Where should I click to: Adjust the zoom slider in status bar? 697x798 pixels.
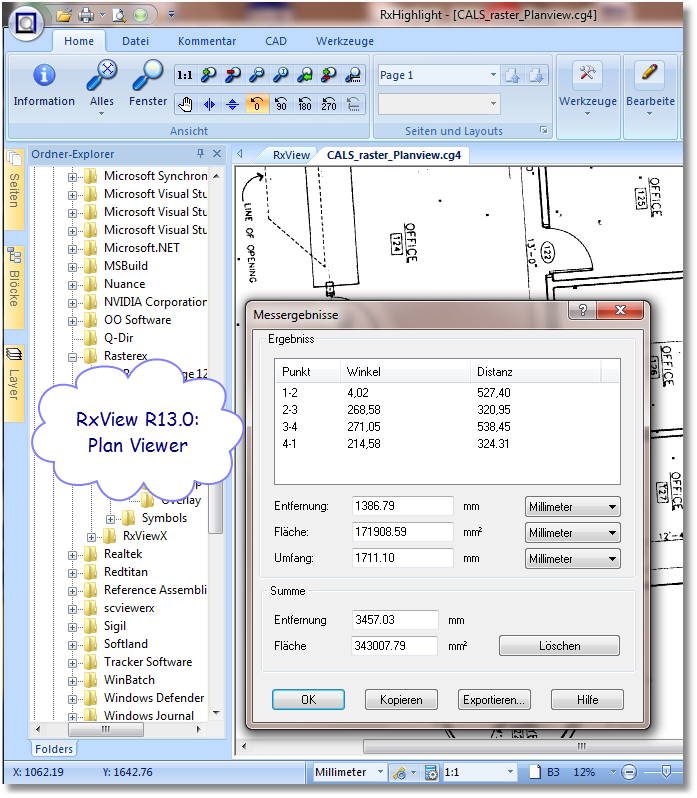tap(665, 772)
